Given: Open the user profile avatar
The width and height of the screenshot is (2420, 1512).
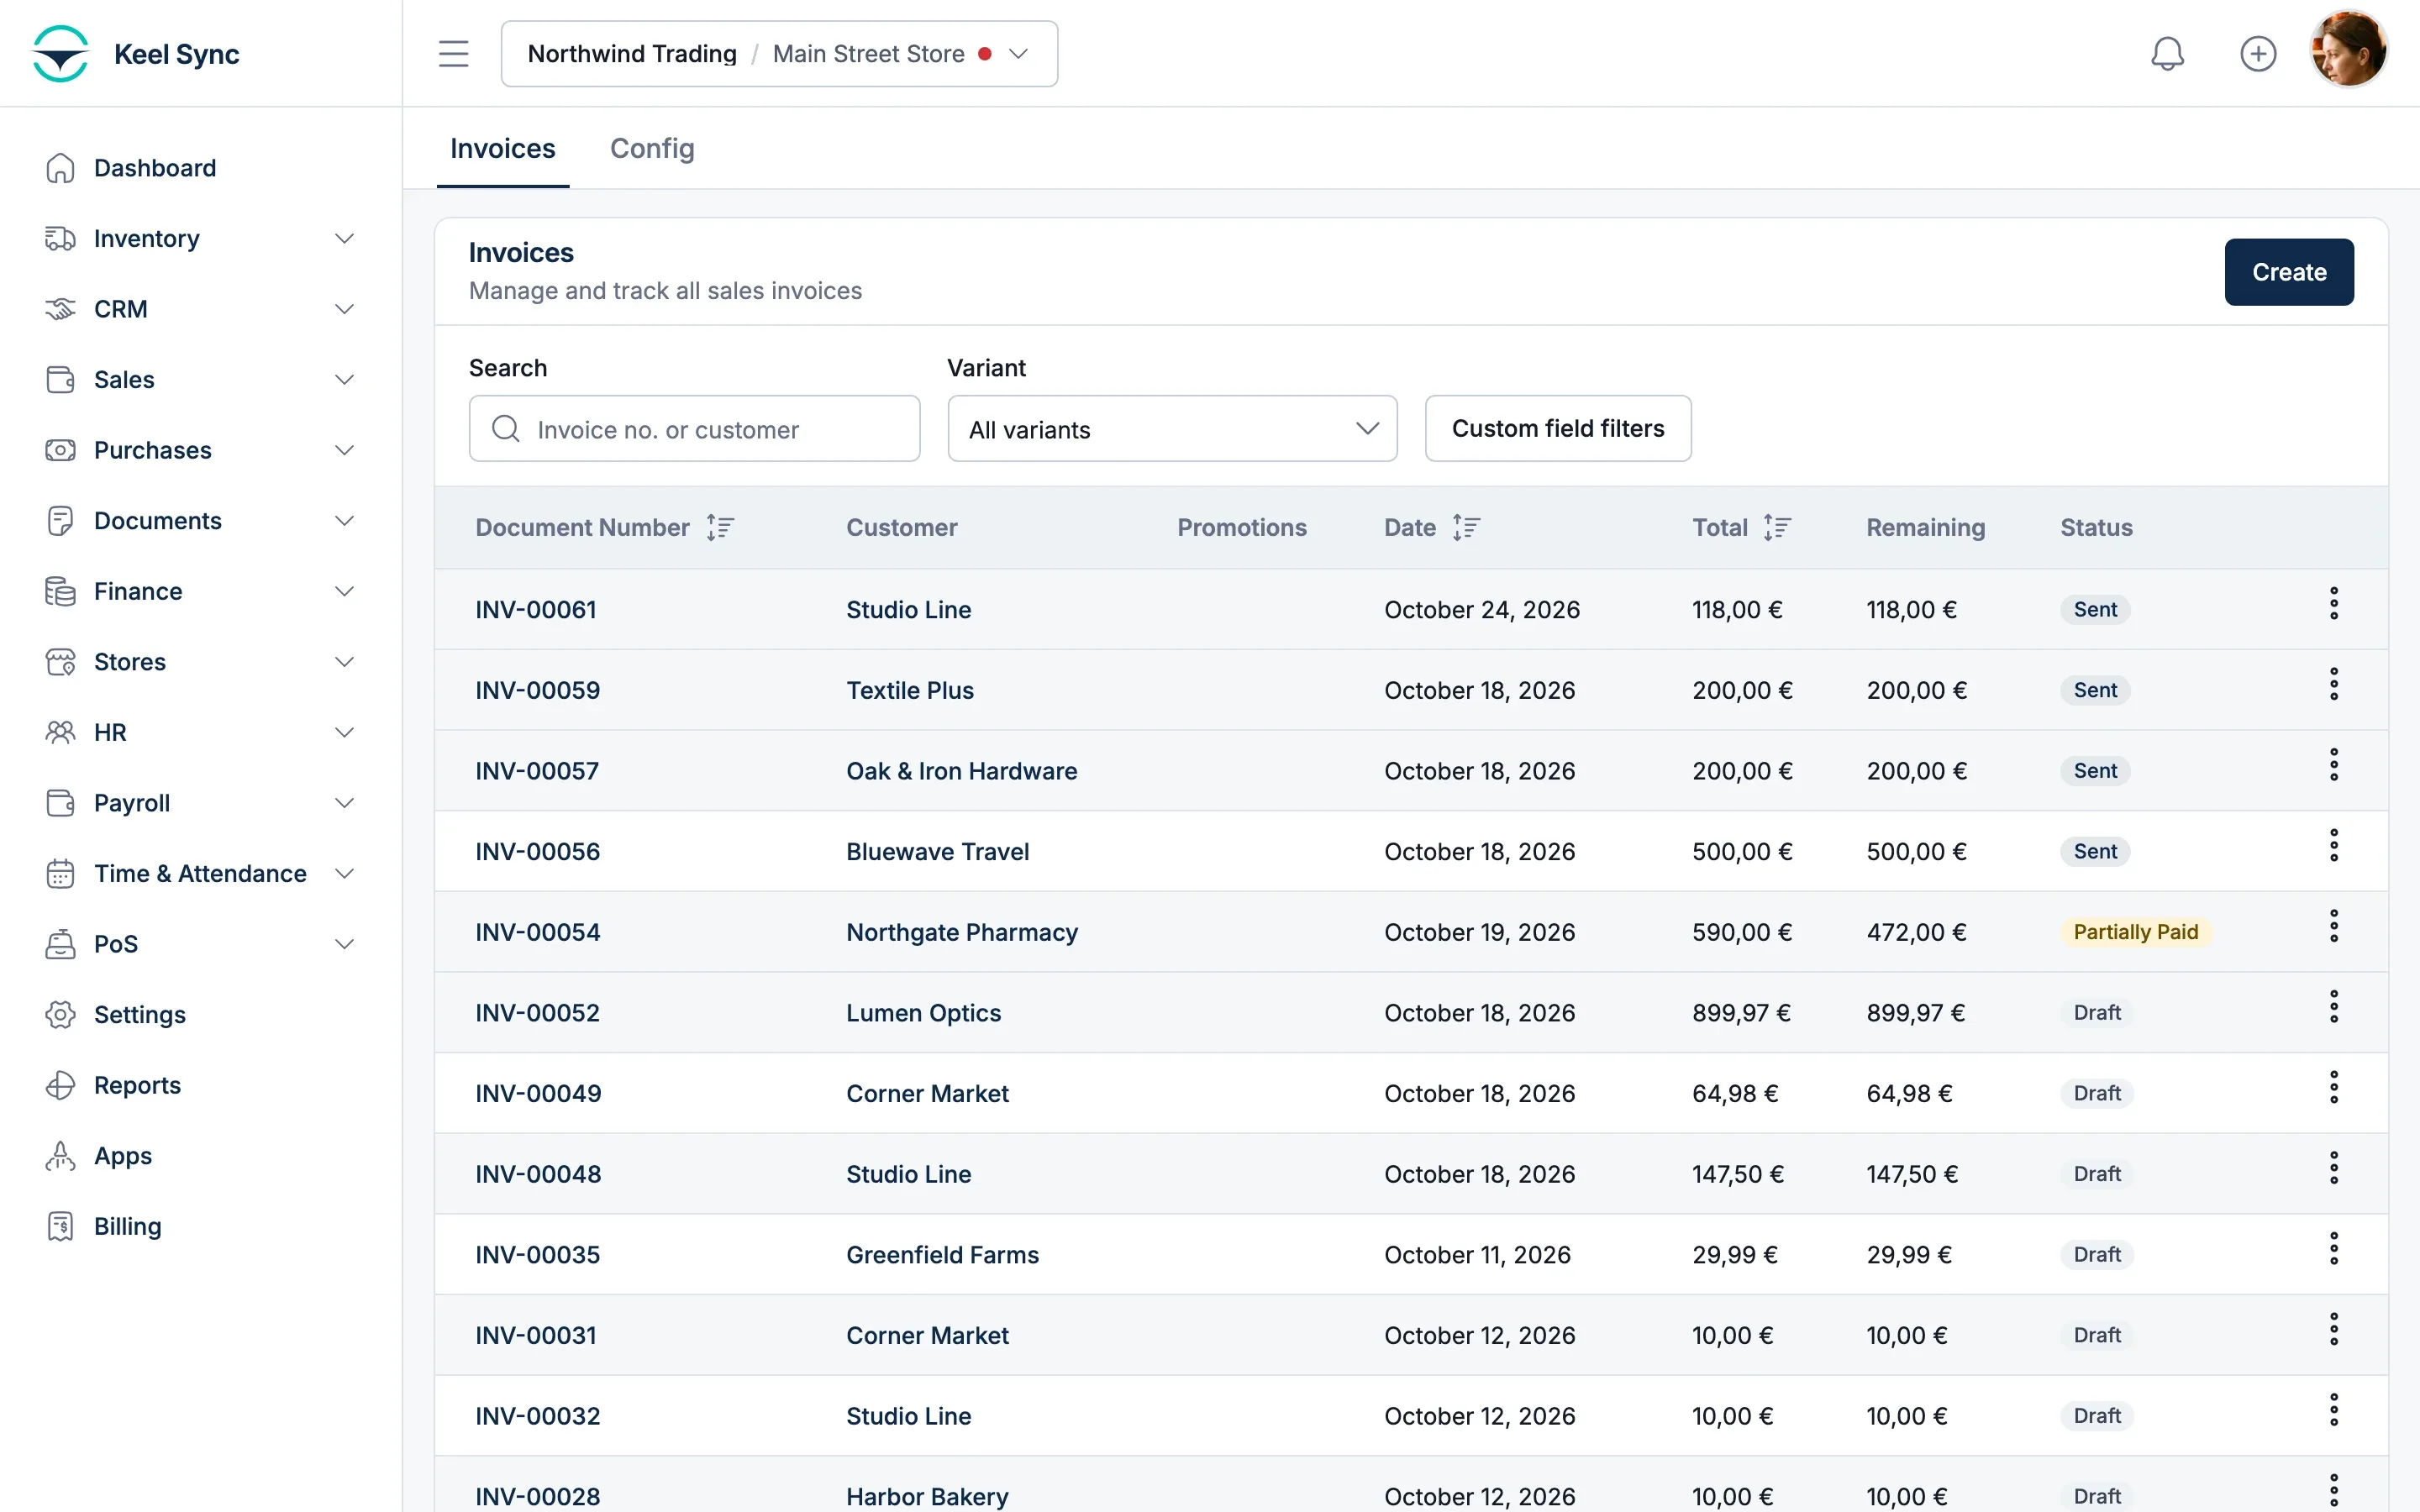Looking at the screenshot, I should [2348, 50].
